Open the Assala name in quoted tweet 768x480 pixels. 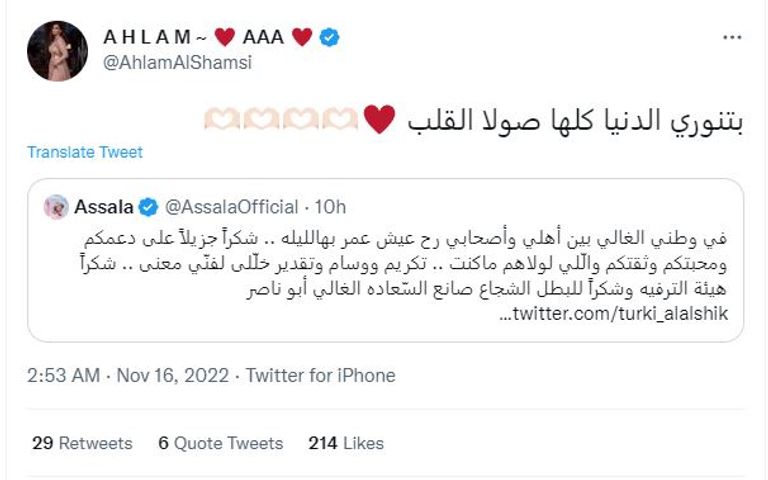pyautogui.click(x=104, y=207)
